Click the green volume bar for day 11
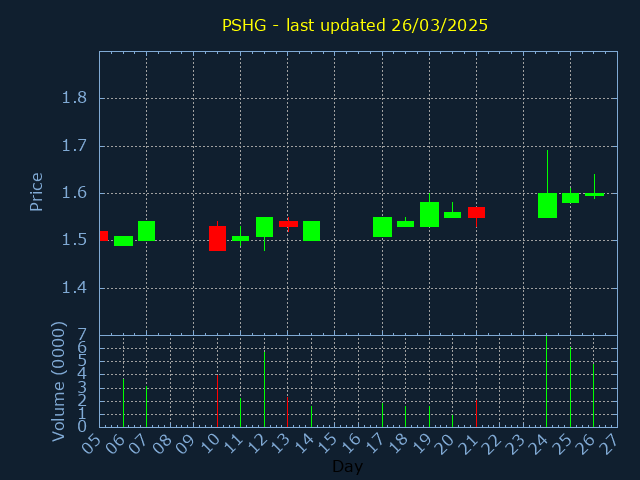This screenshot has height=480, width=640. click(240, 413)
